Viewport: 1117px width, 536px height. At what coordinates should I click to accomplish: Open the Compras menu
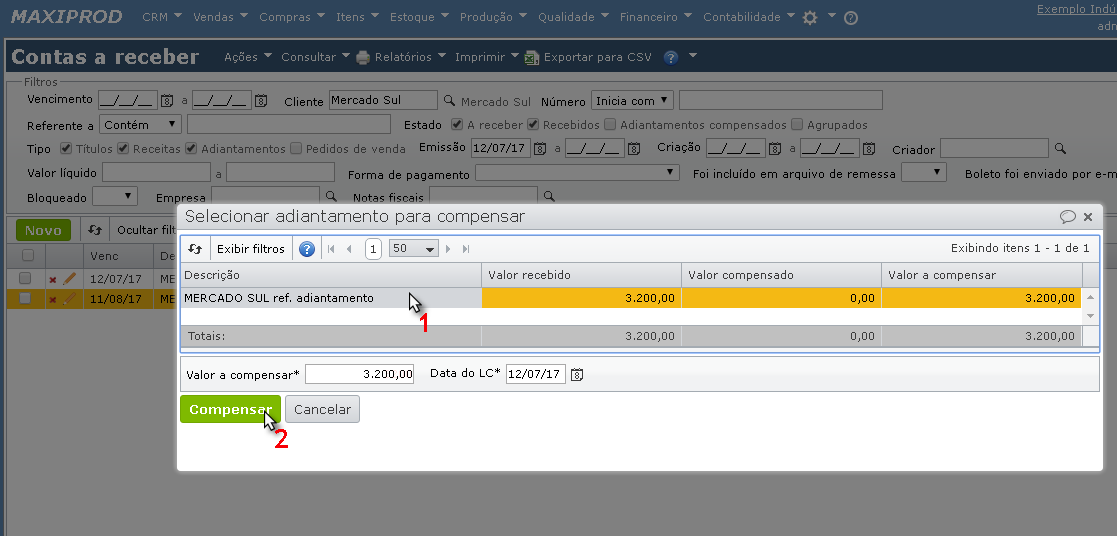coord(292,17)
